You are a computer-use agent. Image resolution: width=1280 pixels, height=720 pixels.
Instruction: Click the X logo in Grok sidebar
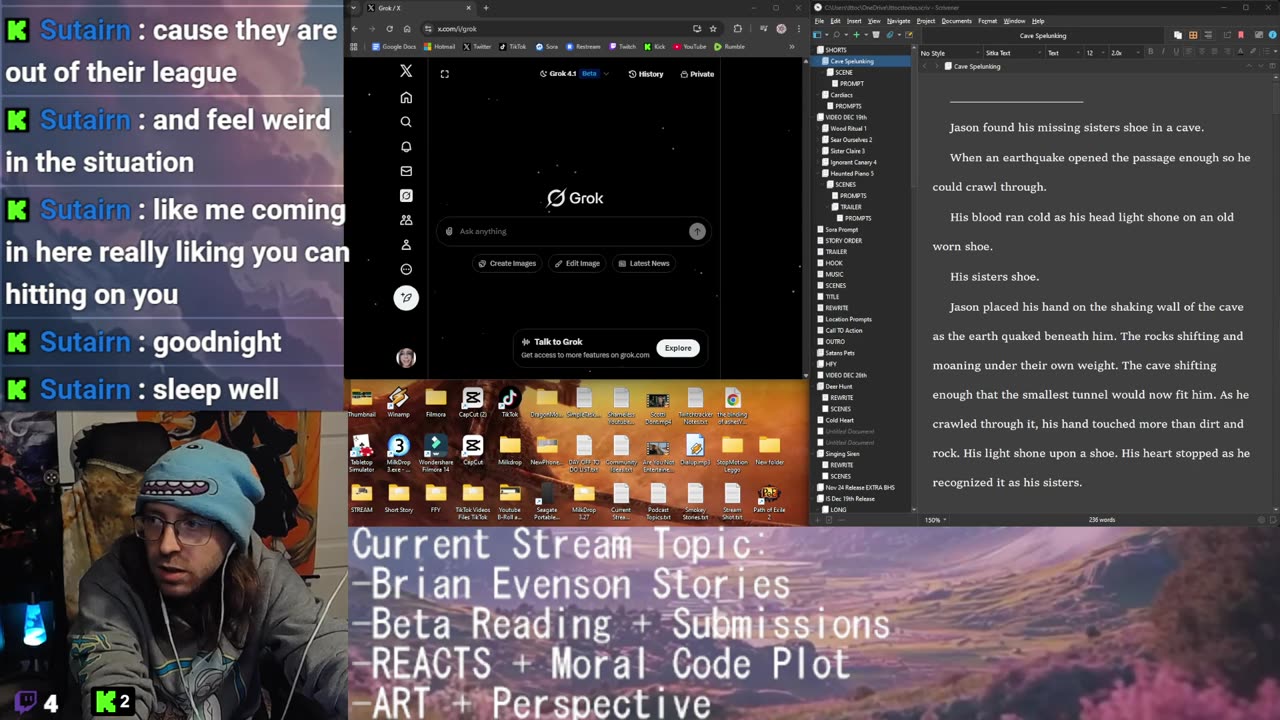pyautogui.click(x=406, y=71)
